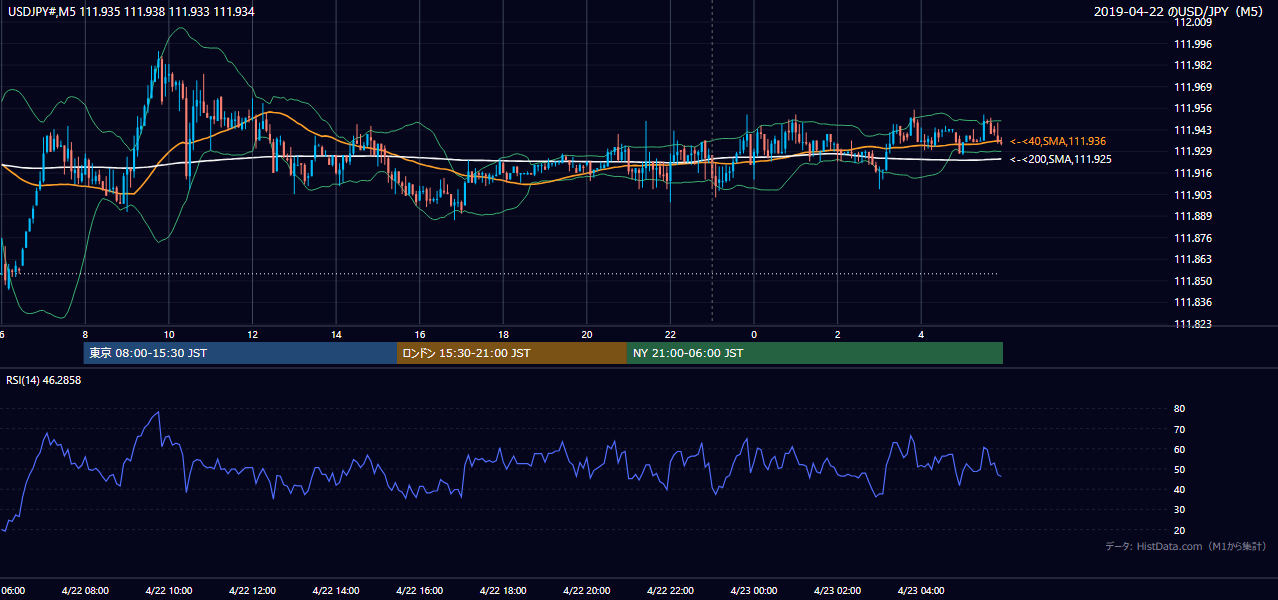1278x600 pixels.
Task: Click hour label 10 under the price chart
Action: click(x=169, y=334)
